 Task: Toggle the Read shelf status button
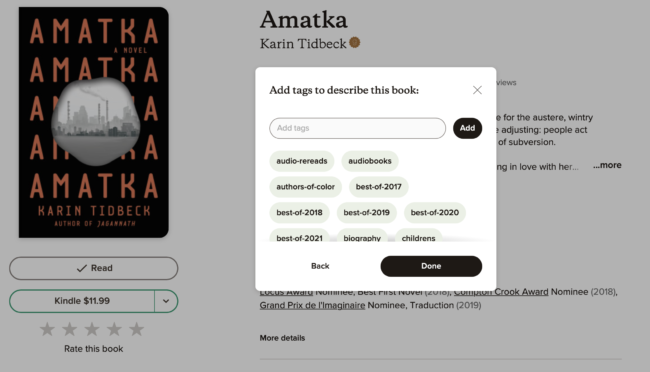pos(94,268)
